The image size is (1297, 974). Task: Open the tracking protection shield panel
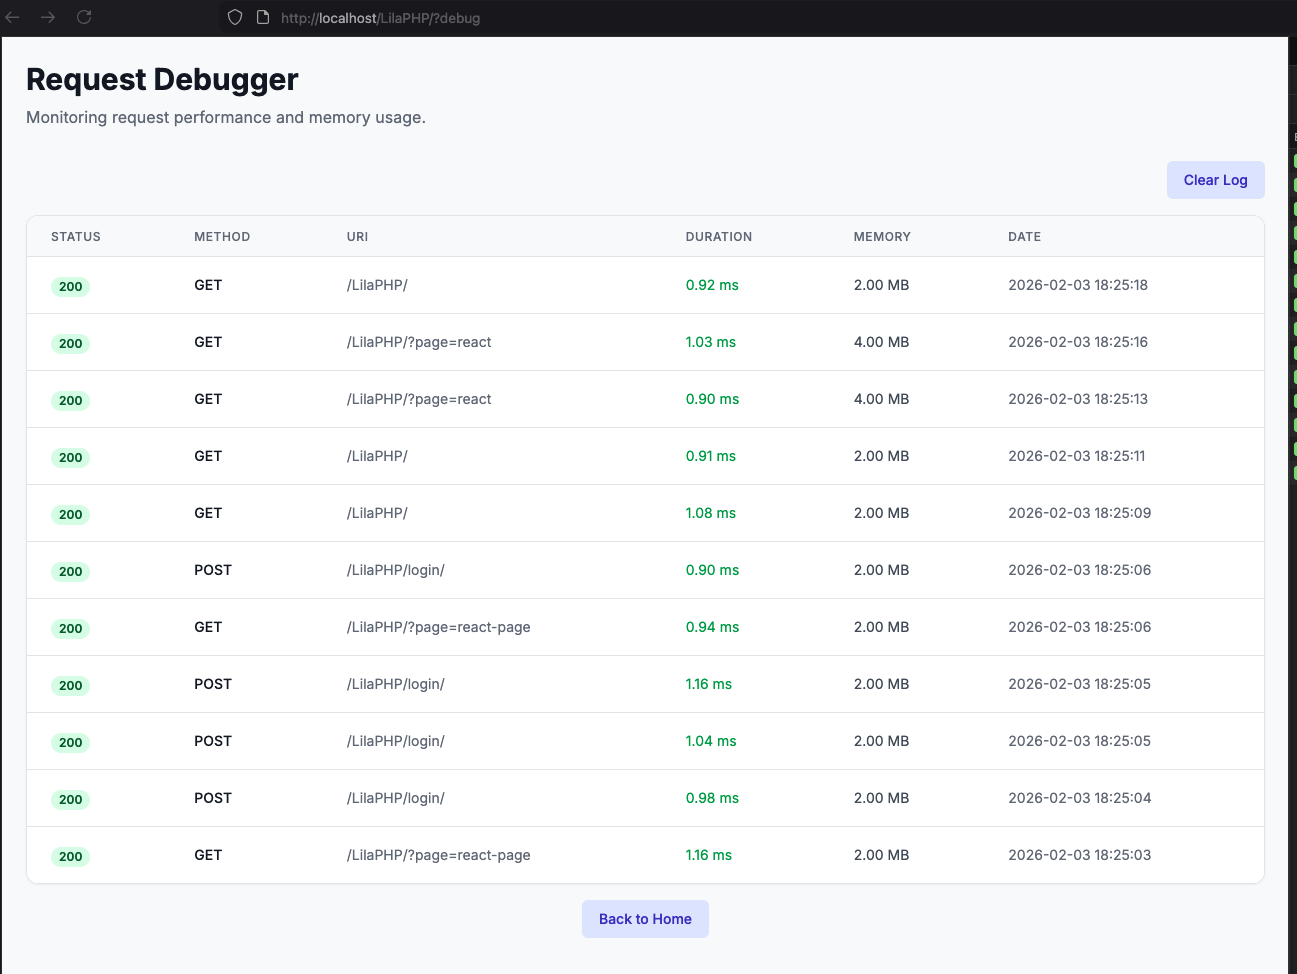[x=234, y=17]
